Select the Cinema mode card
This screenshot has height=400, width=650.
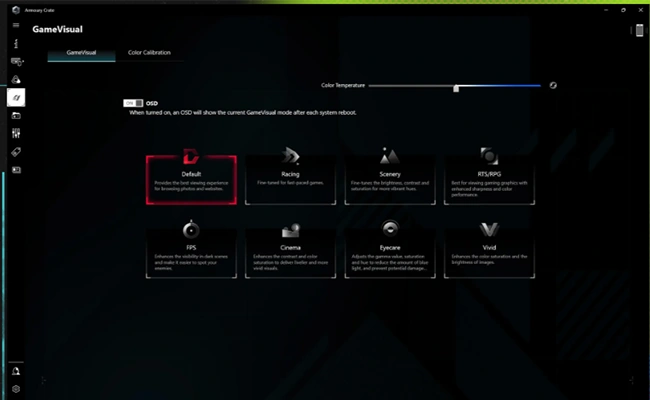tap(291, 253)
